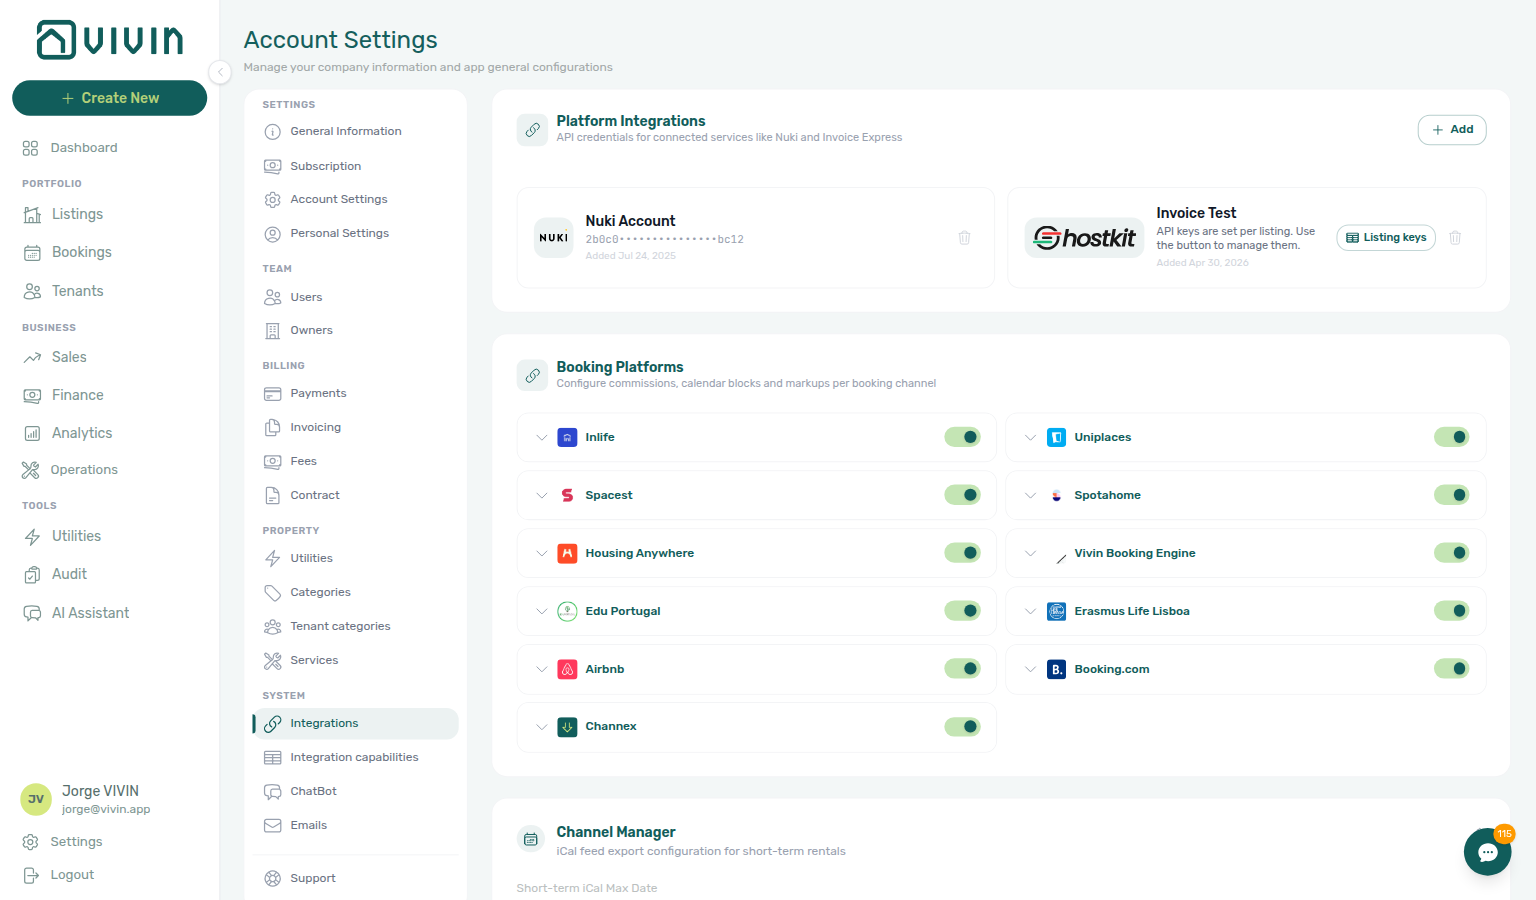This screenshot has width=1536, height=900.
Task: Click the Channel Manager calendar icon
Action: pyautogui.click(x=531, y=840)
